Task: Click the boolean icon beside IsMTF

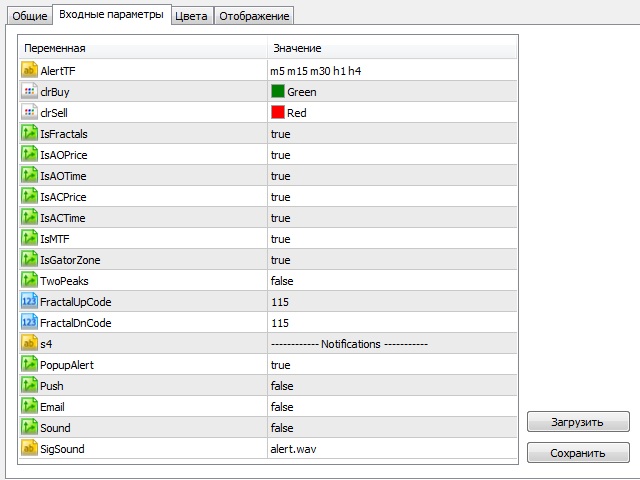Action: 29,238
